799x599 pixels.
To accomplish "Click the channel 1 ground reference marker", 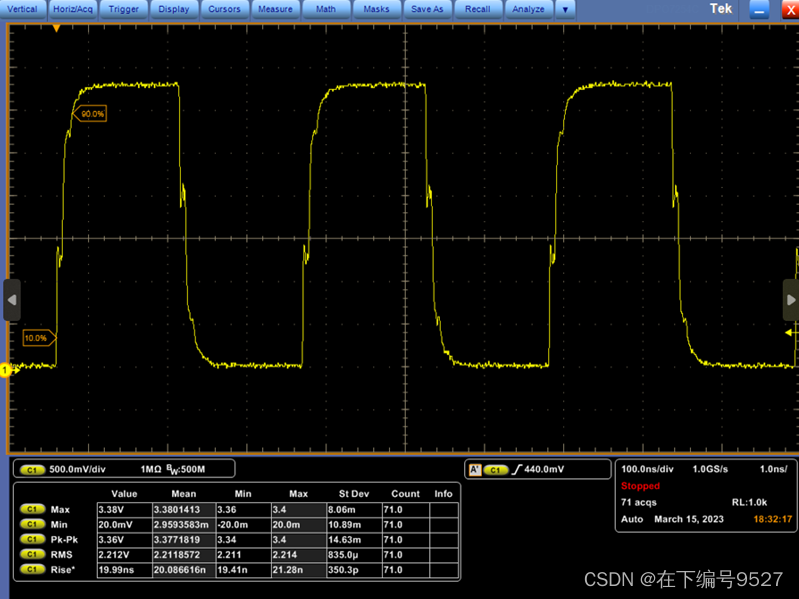I will 6,370.
